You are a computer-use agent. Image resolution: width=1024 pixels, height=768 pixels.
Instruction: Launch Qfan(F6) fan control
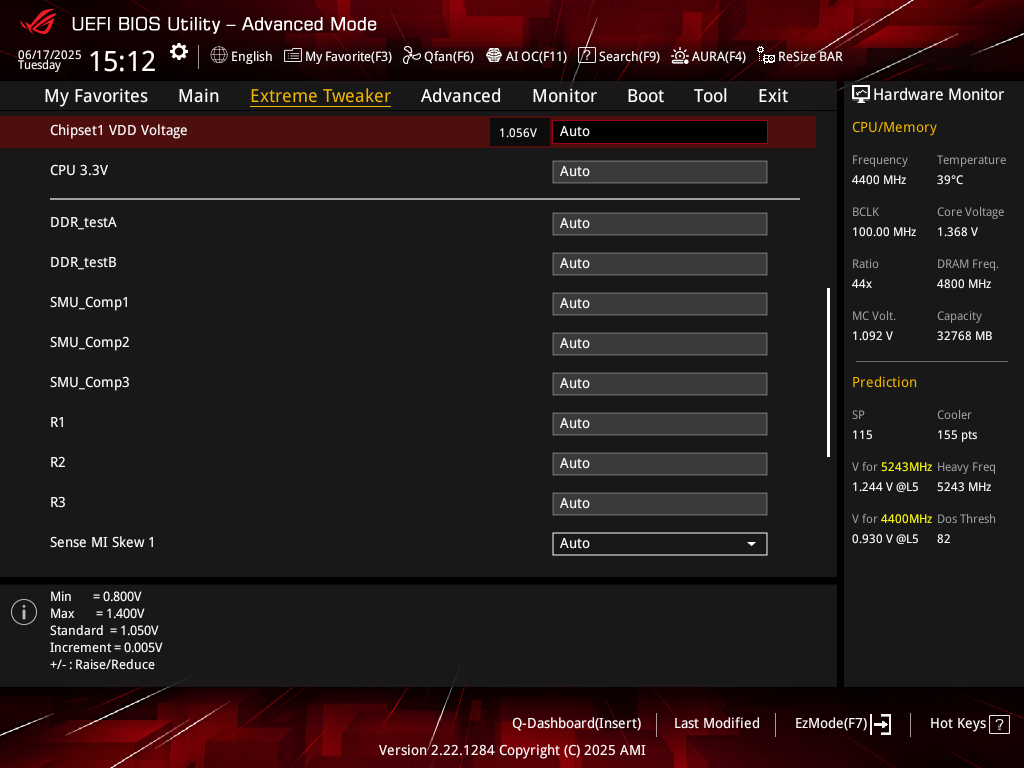click(438, 56)
